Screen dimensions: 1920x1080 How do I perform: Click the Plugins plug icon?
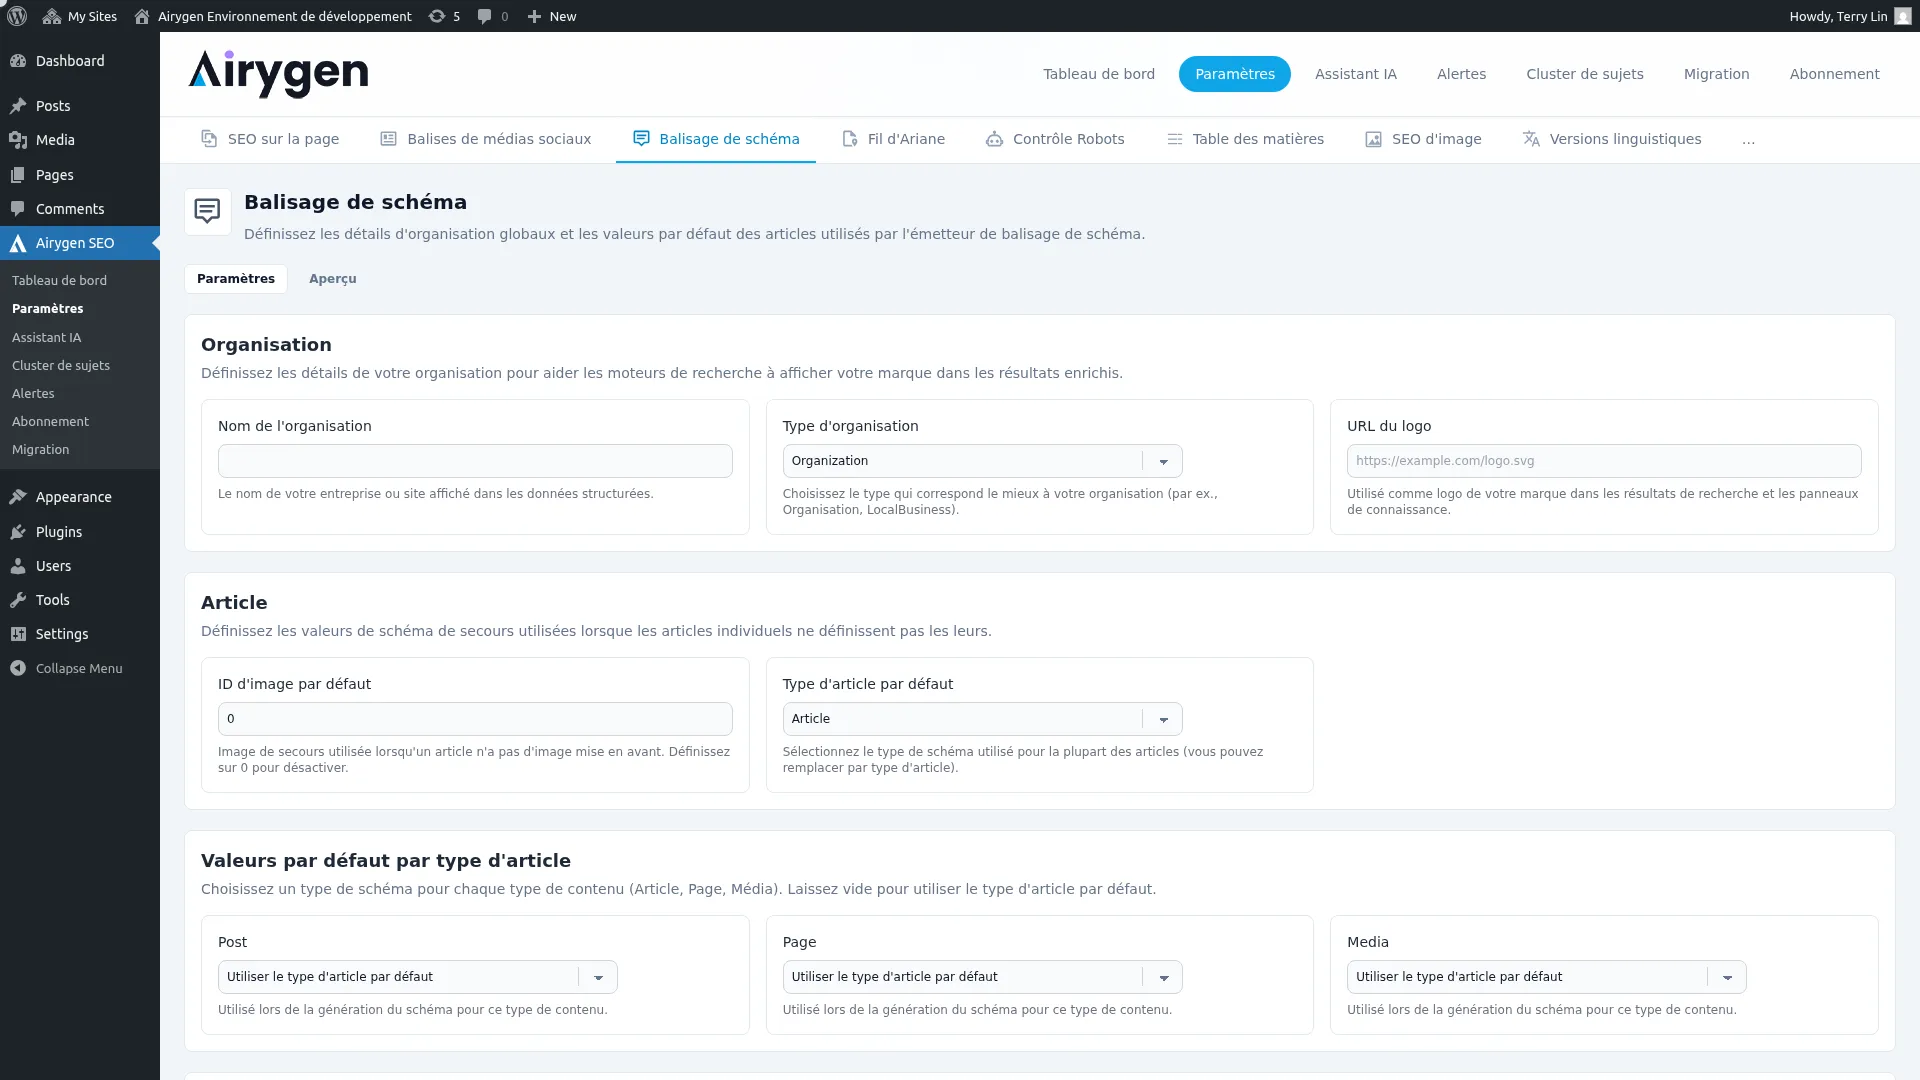(18, 532)
